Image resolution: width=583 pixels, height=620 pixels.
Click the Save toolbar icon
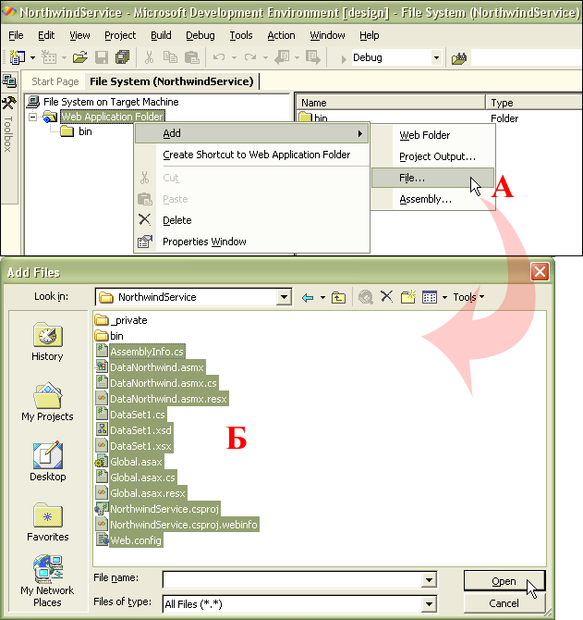(x=102, y=58)
